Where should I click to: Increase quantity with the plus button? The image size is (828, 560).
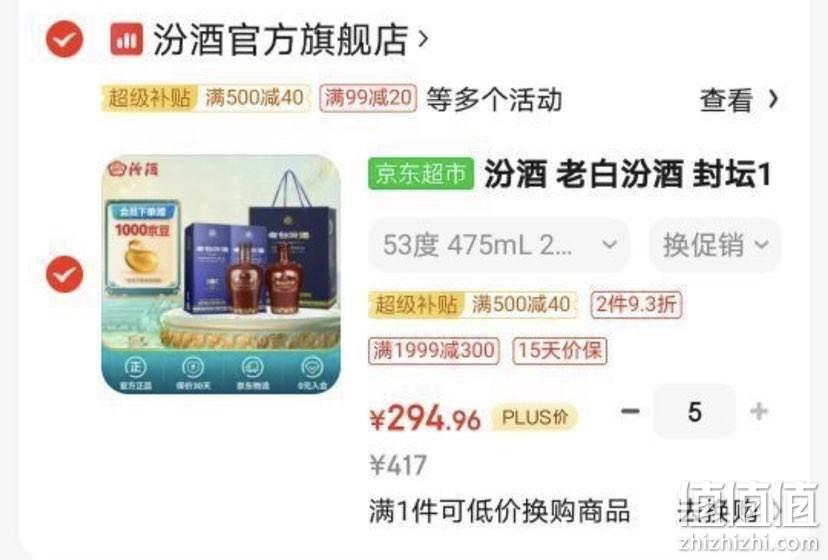pos(759,411)
